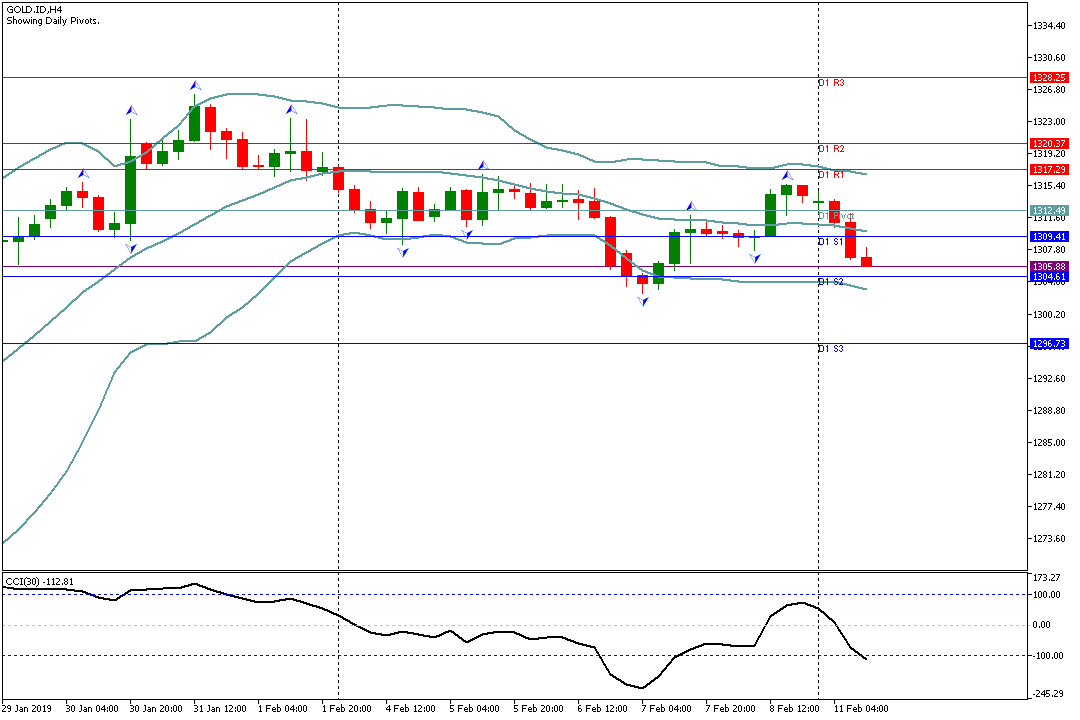Click the 1312.49 pivot price tag
The height and width of the screenshot is (720, 1080).
click(1049, 210)
